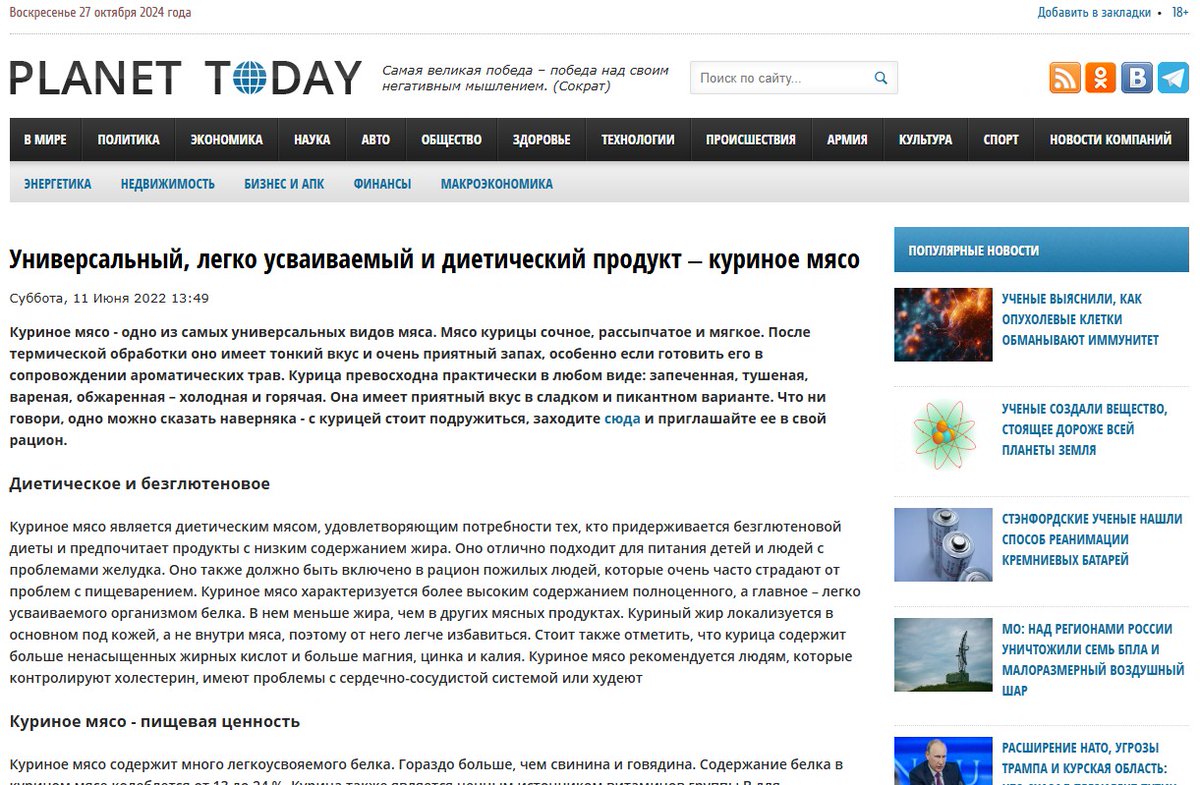1200x785 pixels.
Task: Select the 'ЭНЕРГЕТИКА' submenu item
Action: pos(57,184)
